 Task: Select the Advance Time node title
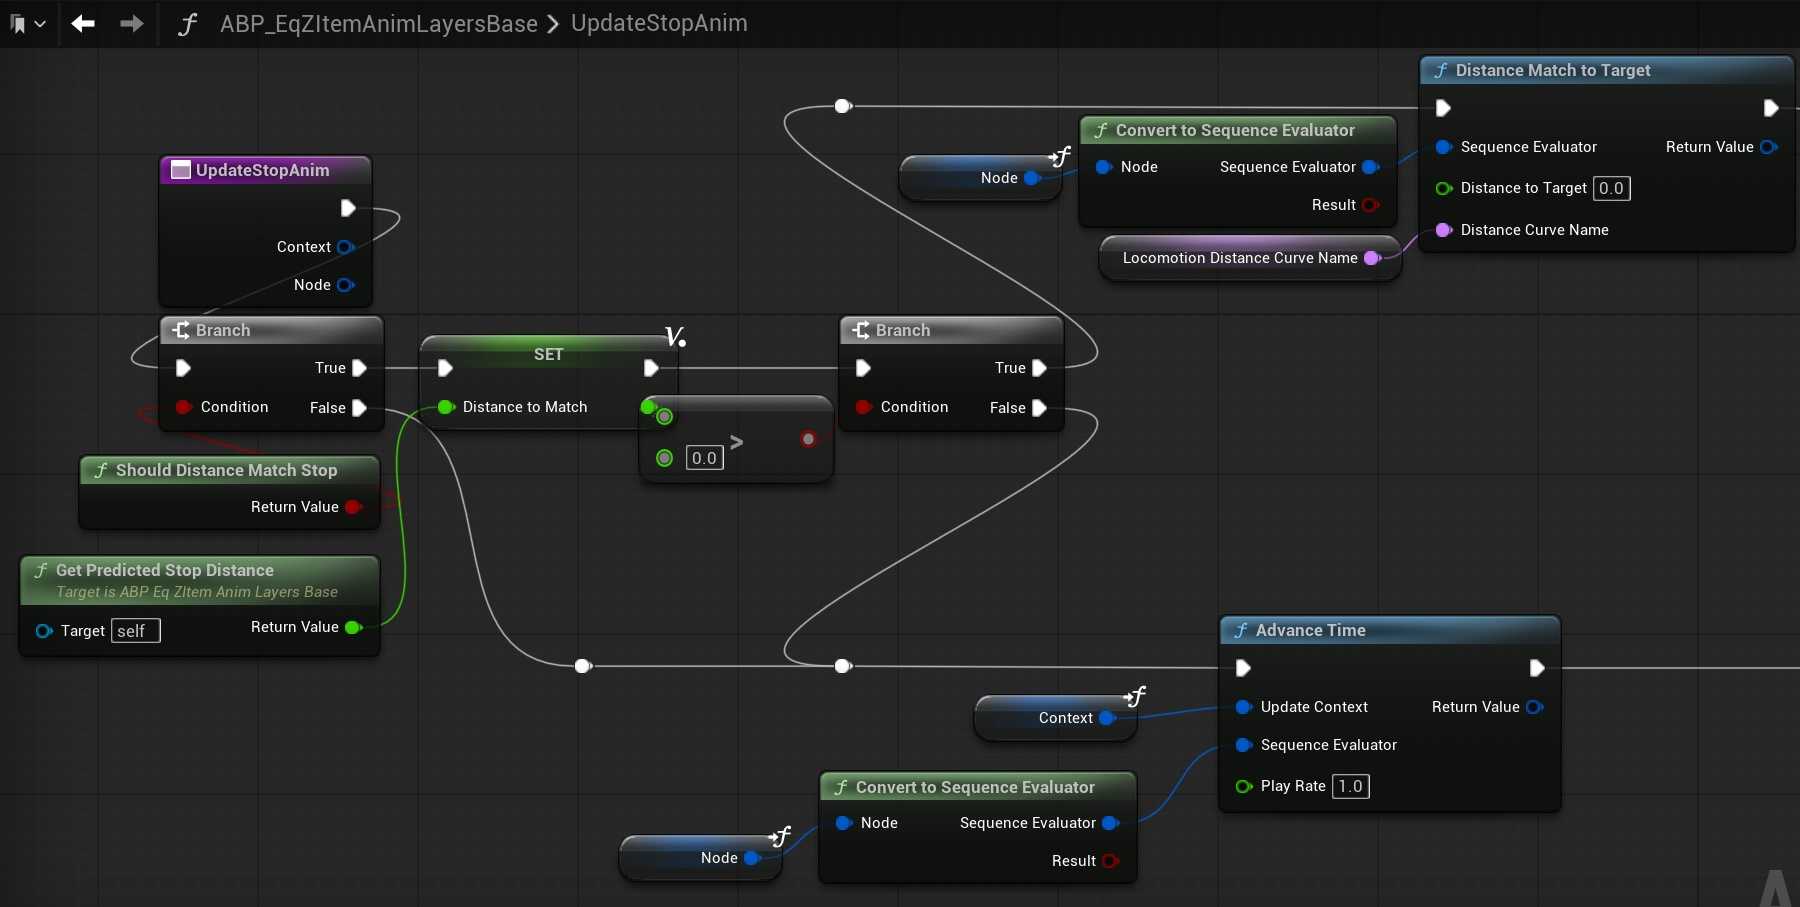[1310, 630]
